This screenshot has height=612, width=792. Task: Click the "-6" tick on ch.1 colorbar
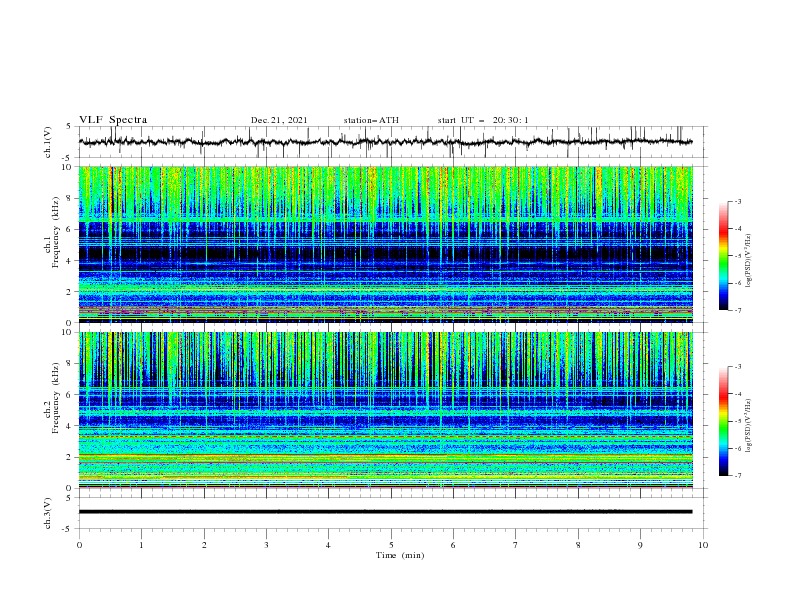[738, 283]
